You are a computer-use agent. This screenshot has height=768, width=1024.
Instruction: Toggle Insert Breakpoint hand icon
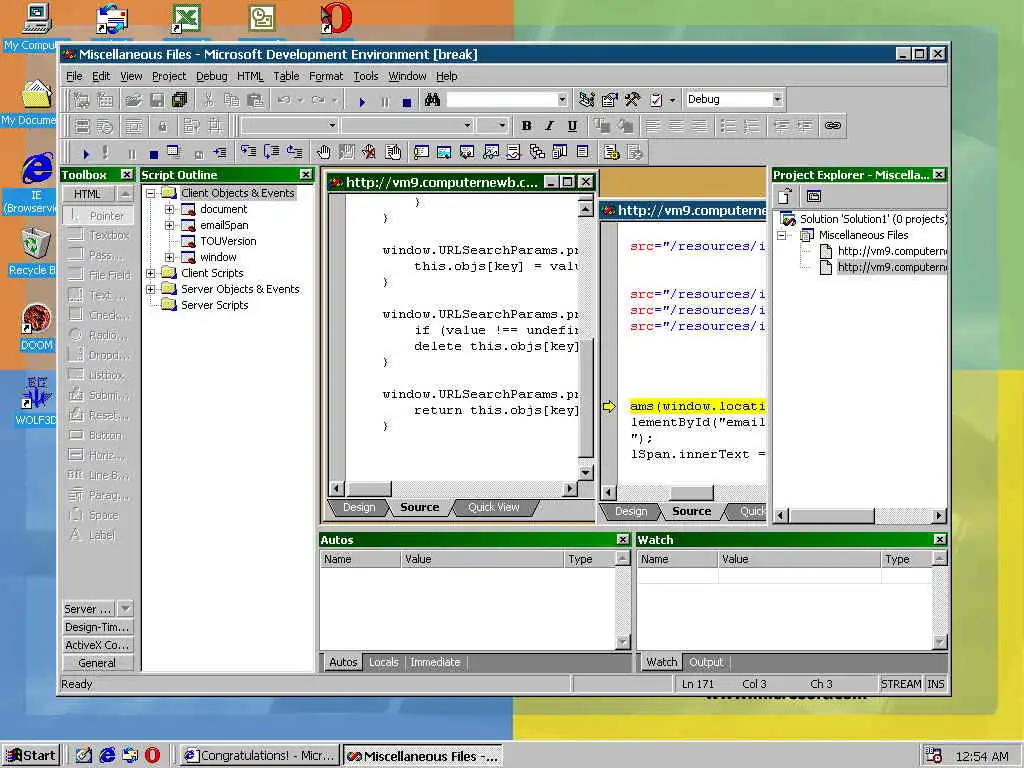click(x=323, y=152)
